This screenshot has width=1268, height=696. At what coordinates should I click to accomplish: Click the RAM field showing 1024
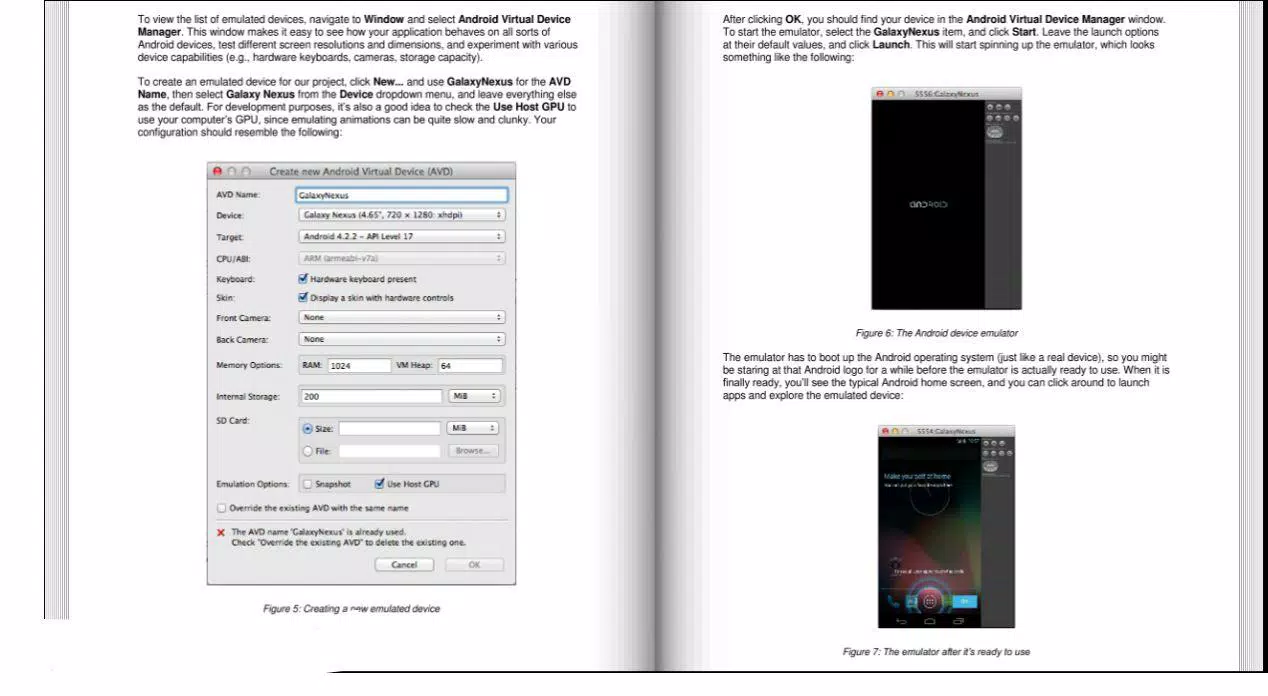pyautogui.click(x=359, y=366)
